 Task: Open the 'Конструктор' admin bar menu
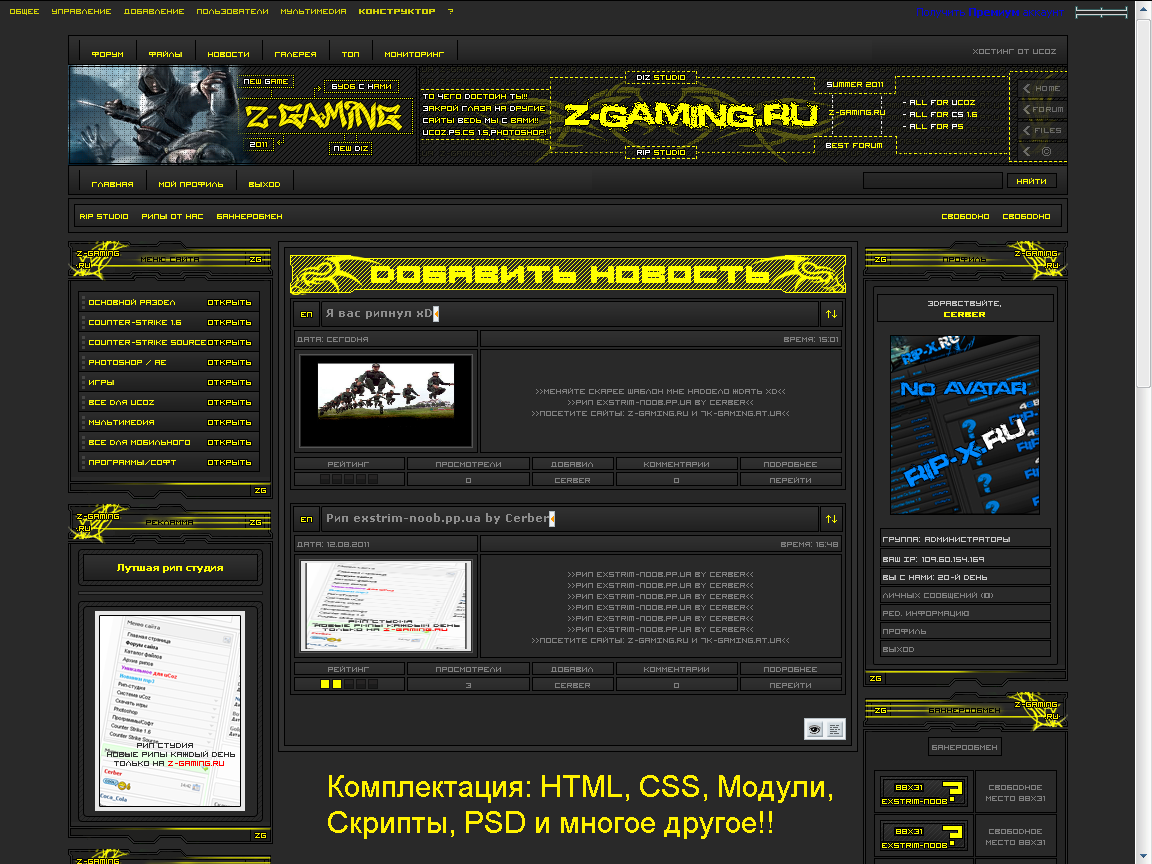[397, 11]
